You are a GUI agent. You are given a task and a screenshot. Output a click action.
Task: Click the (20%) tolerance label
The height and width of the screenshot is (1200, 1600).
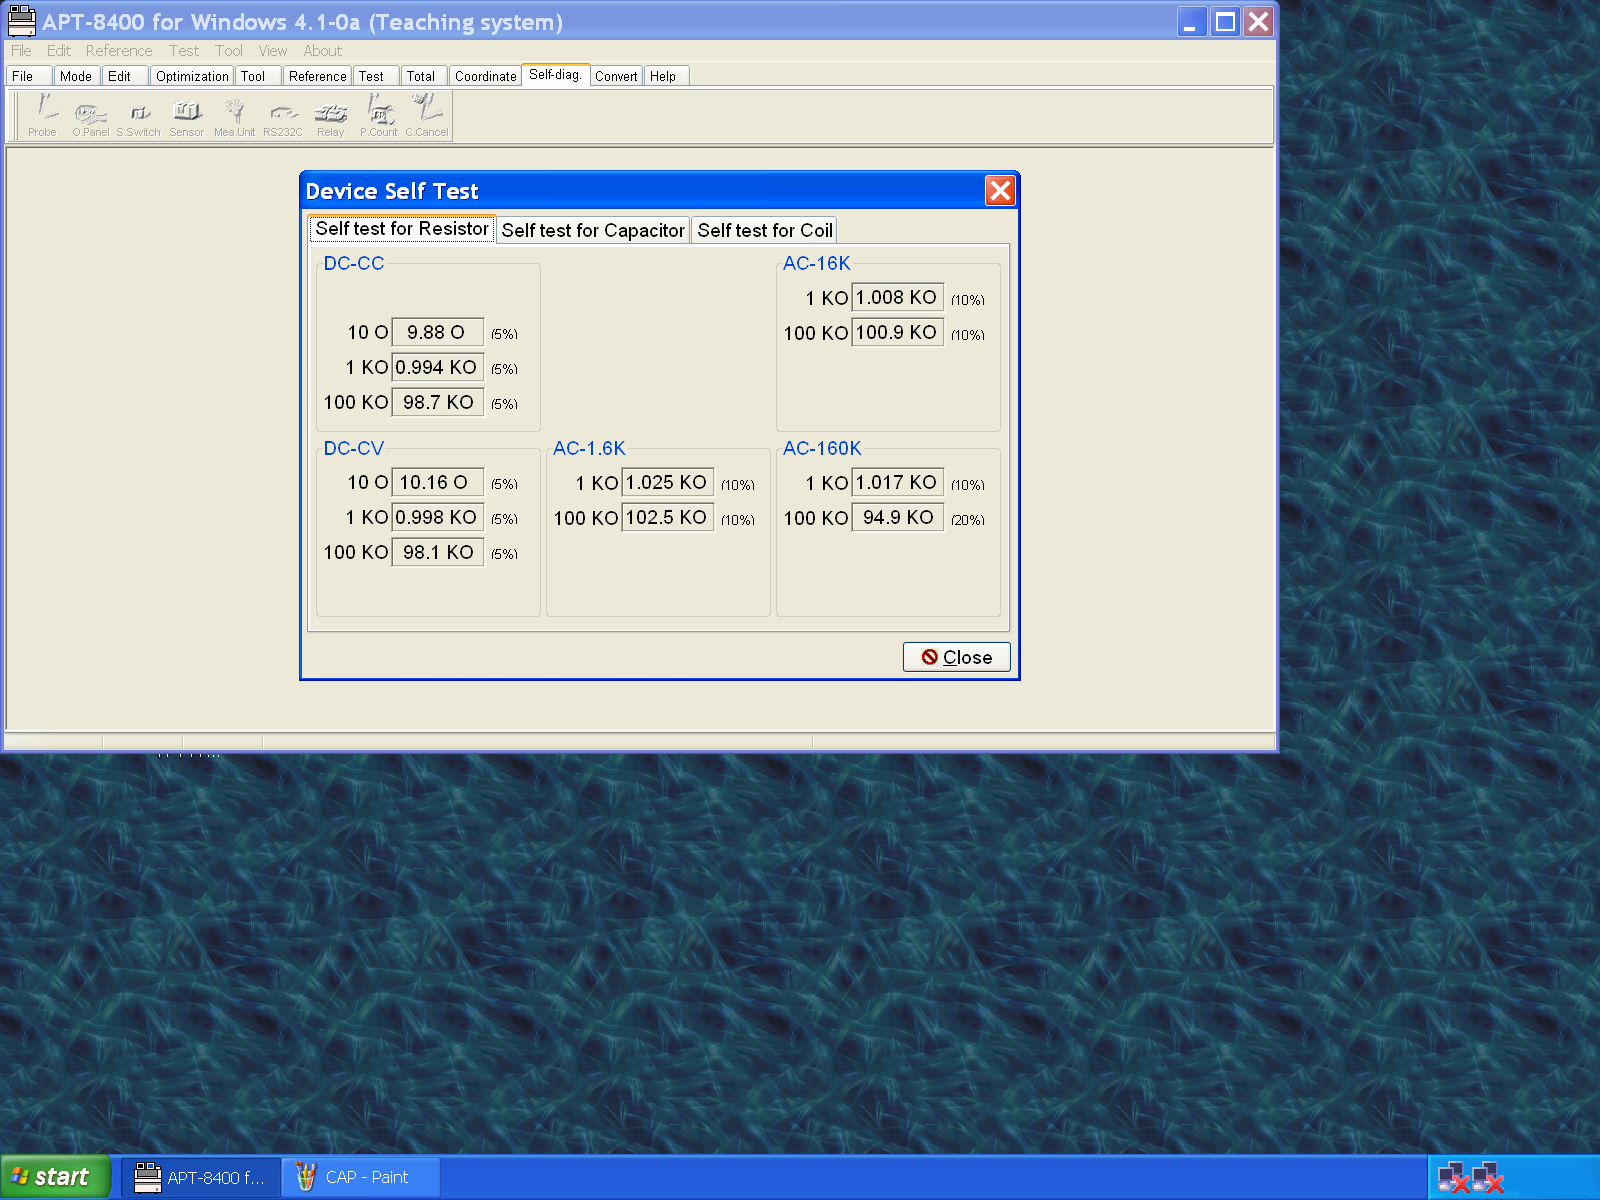[968, 520]
